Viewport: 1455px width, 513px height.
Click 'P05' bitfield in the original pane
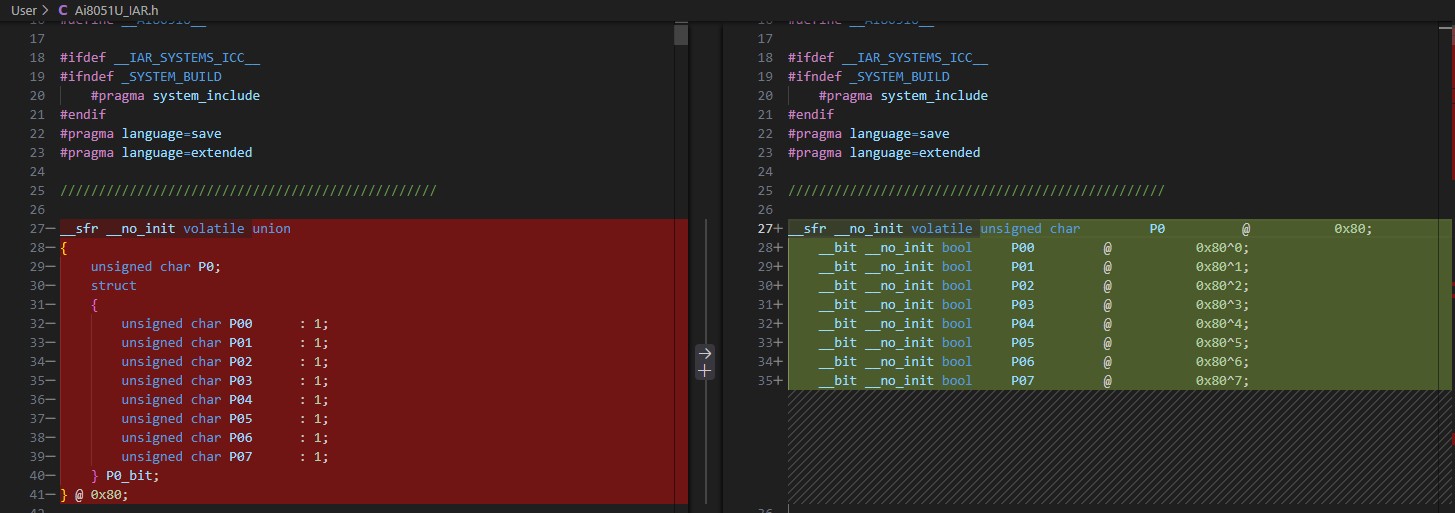click(240, 419)
